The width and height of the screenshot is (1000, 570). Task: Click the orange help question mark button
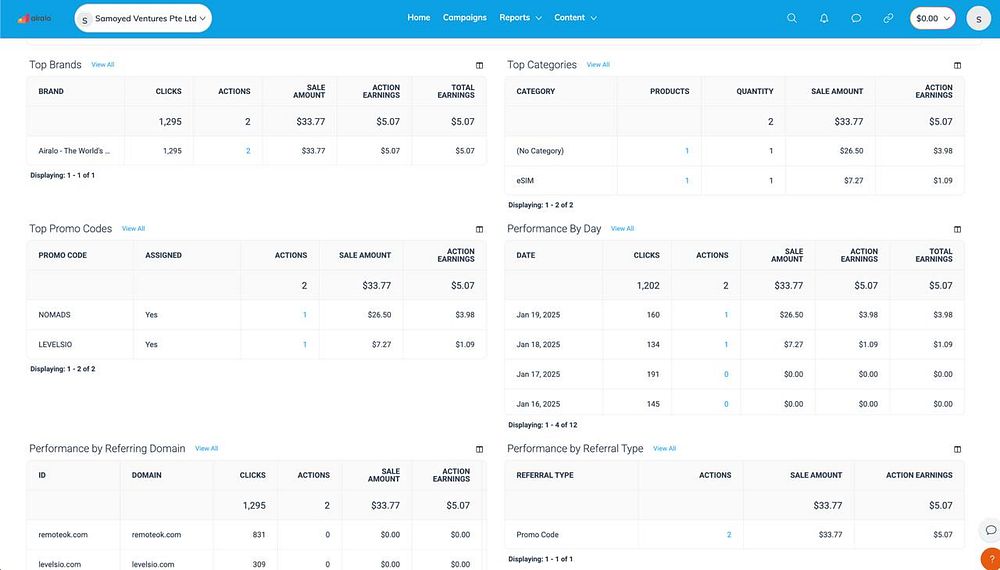[990, 559]
